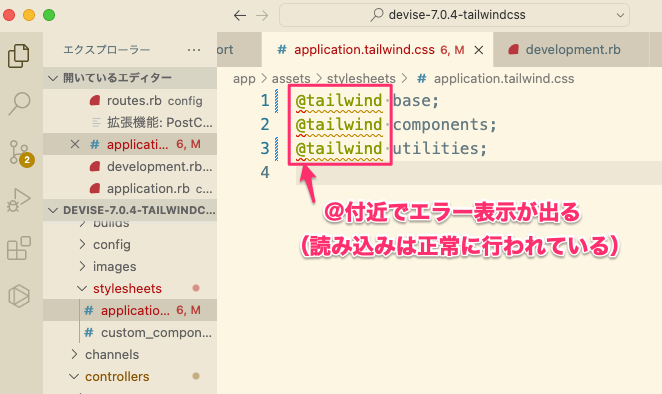Viewport: 662px width, 394px height.
Task: Open the Search view in the activity bar
Action: pyautogui.click(x=19, y=104)
